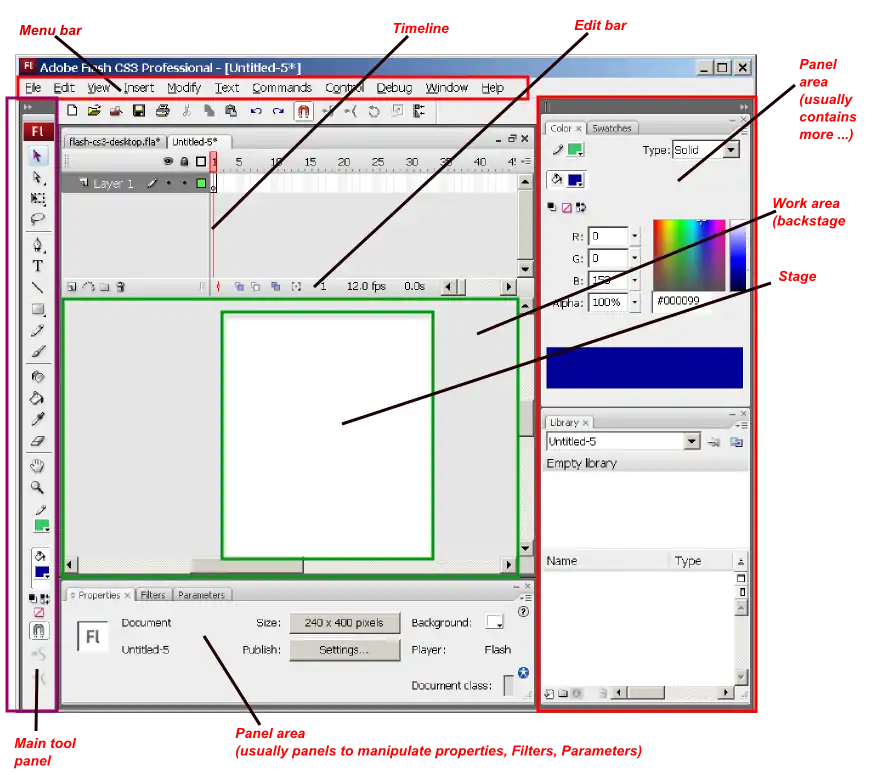The width and height of the screenshot is (872, 775).
Task: Switch to the Swatches tab
Action: [x=611, y=128]
